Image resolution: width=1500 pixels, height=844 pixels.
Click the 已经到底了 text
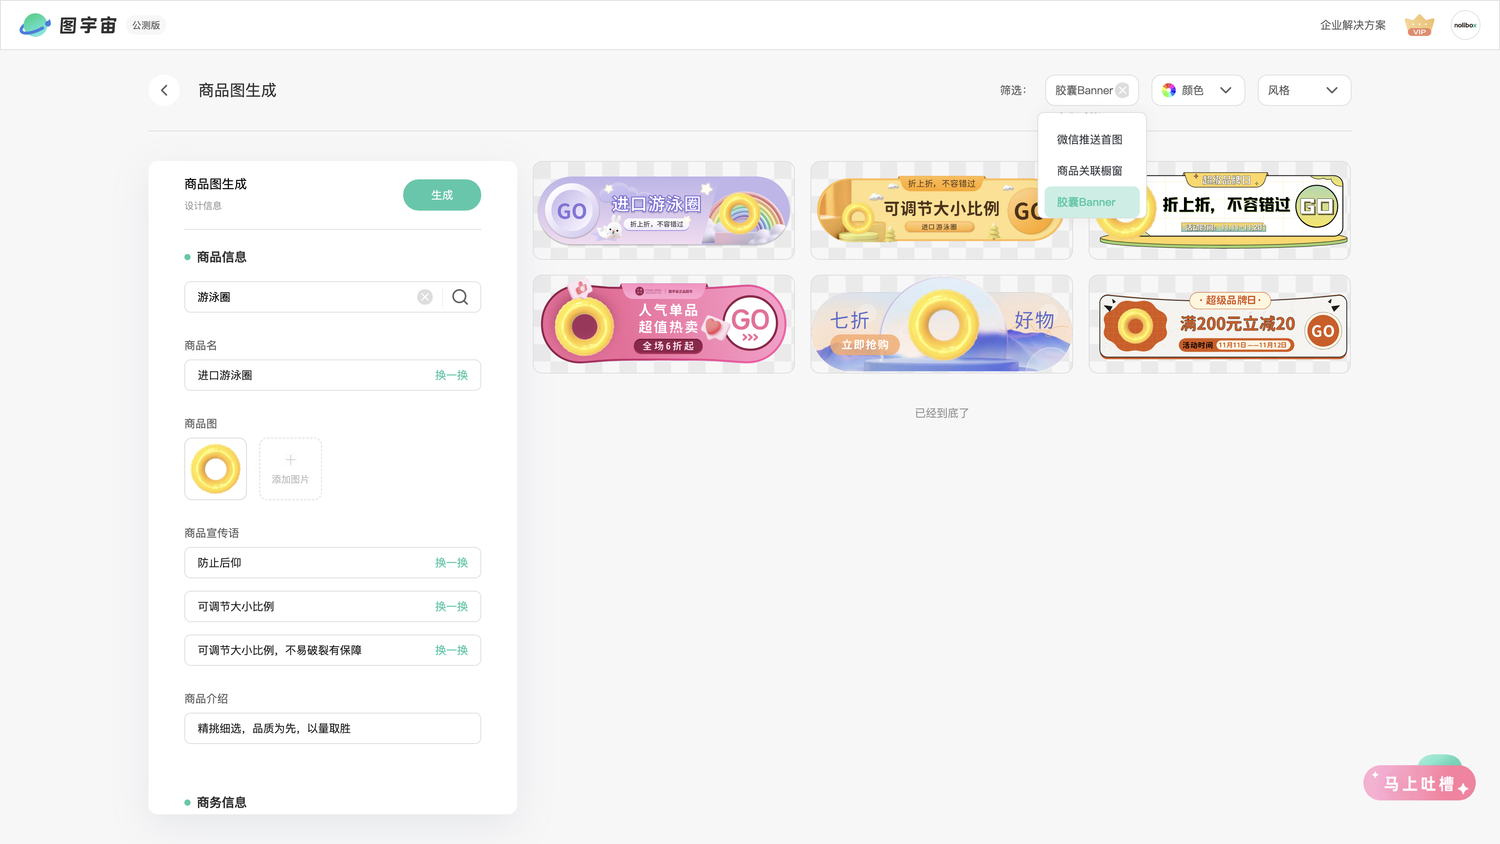tap(942, 413)
